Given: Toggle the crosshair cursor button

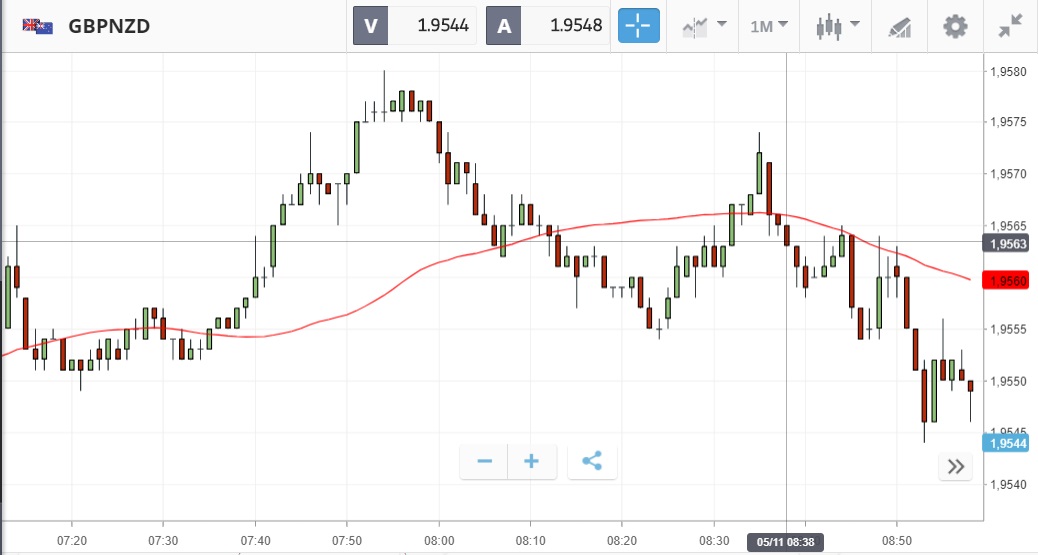Looking at the screenshot, I should coord(639,26).
